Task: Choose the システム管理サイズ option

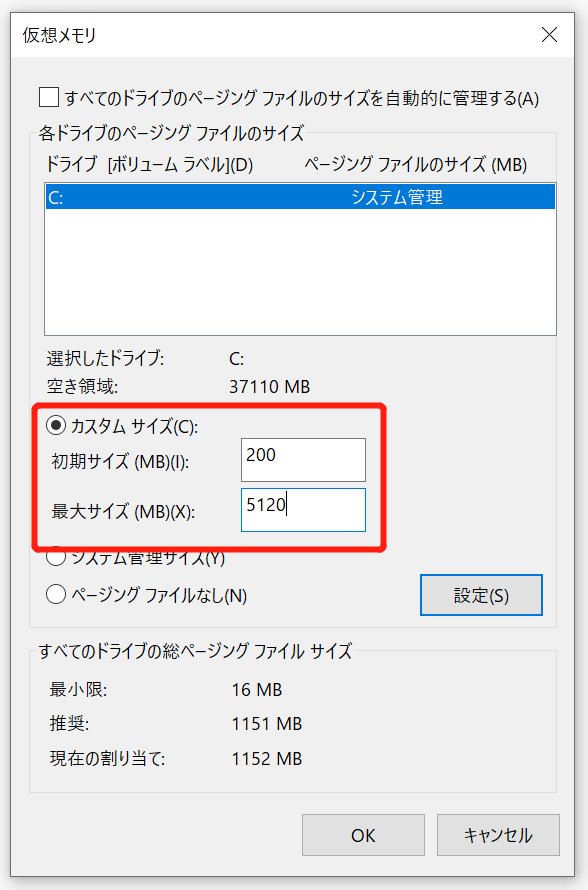Action: [57, 557]
